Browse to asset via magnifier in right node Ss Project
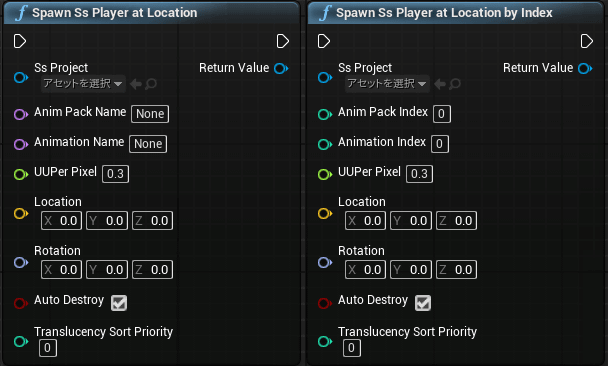This screenshot has width=608, height=366. point(455,84)
